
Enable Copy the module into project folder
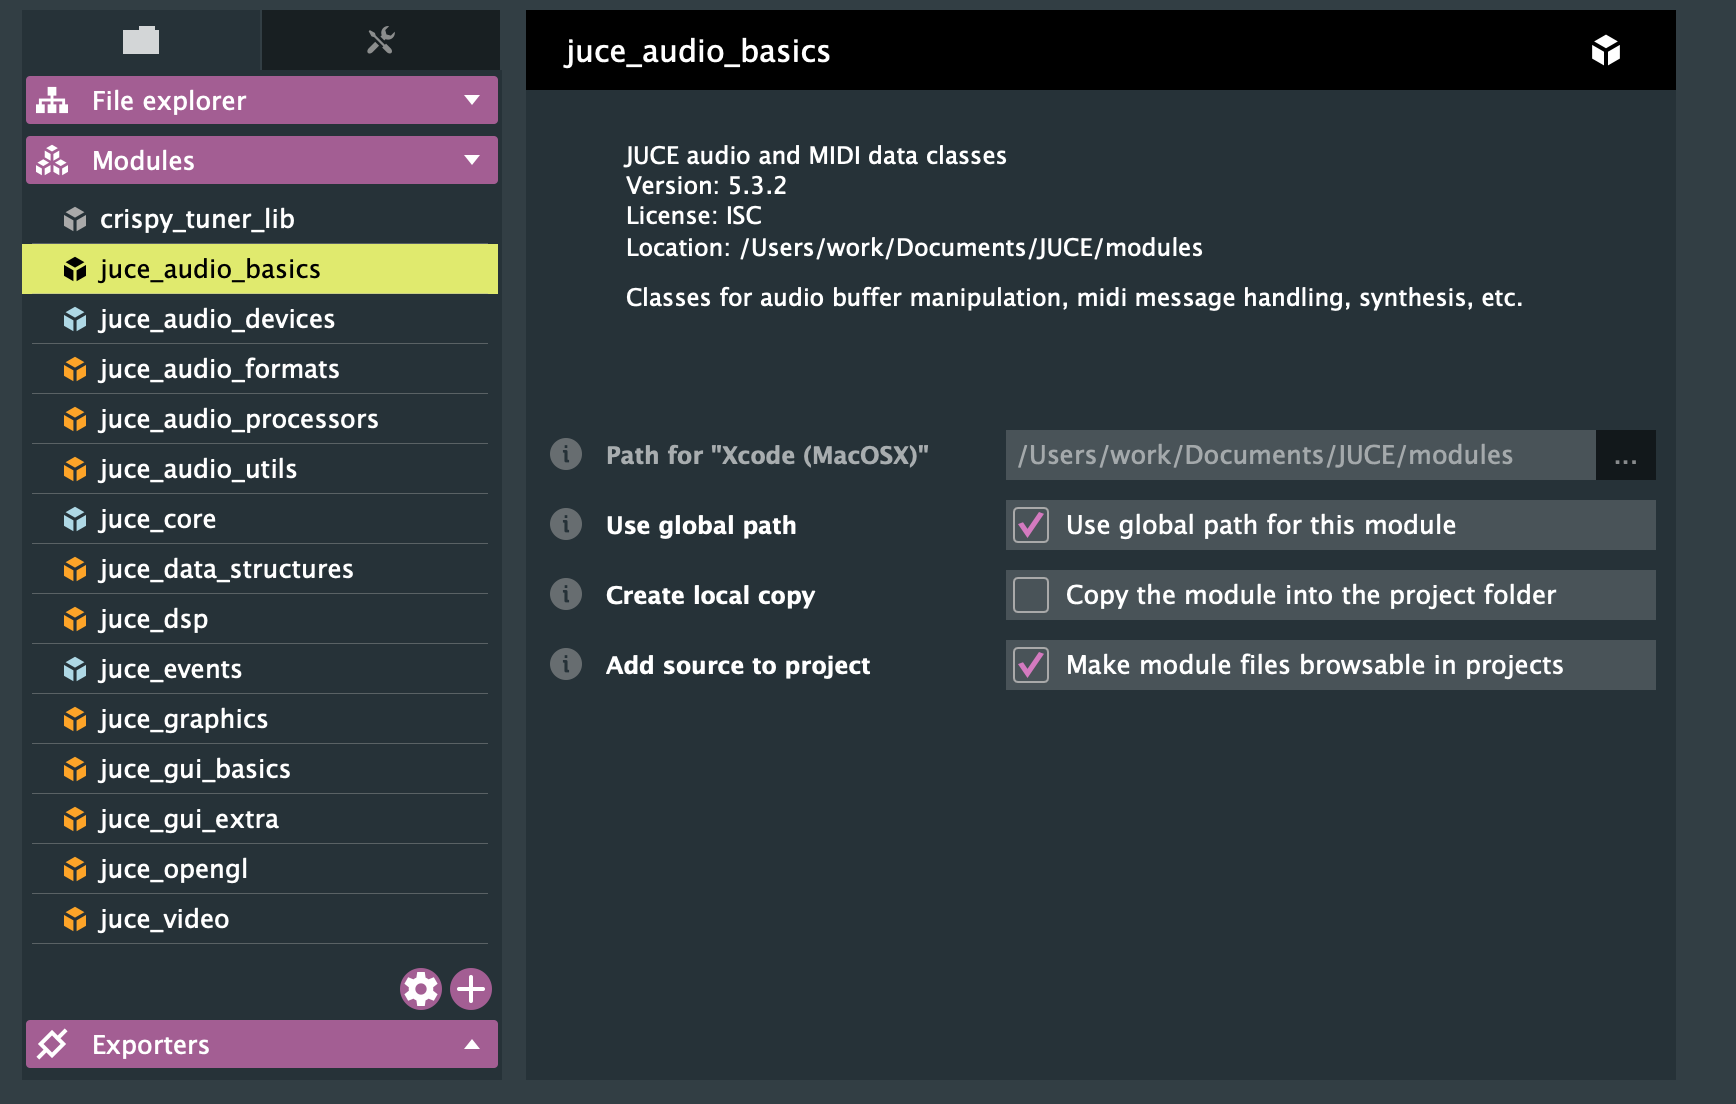1031,595
